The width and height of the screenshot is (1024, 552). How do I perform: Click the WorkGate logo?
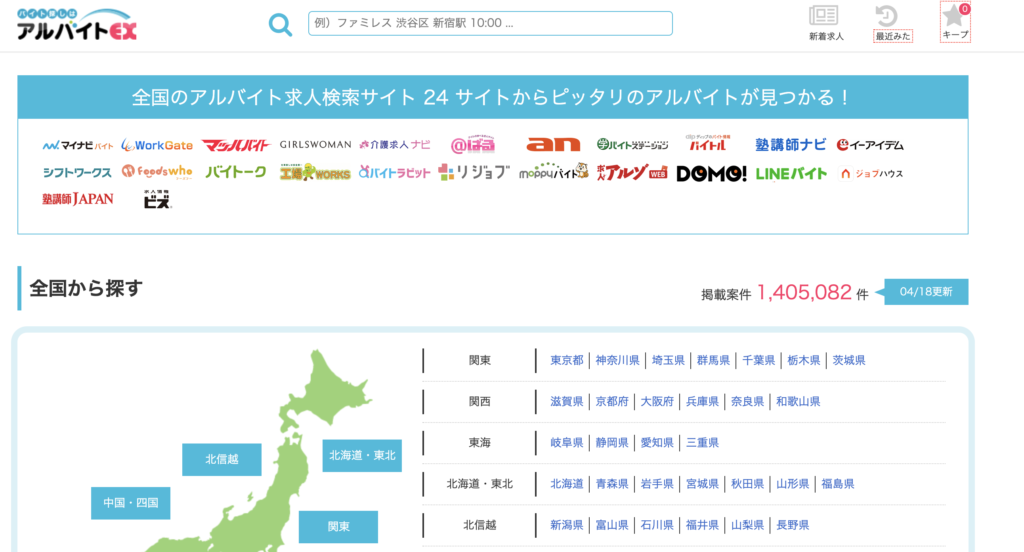pos(157,145)
